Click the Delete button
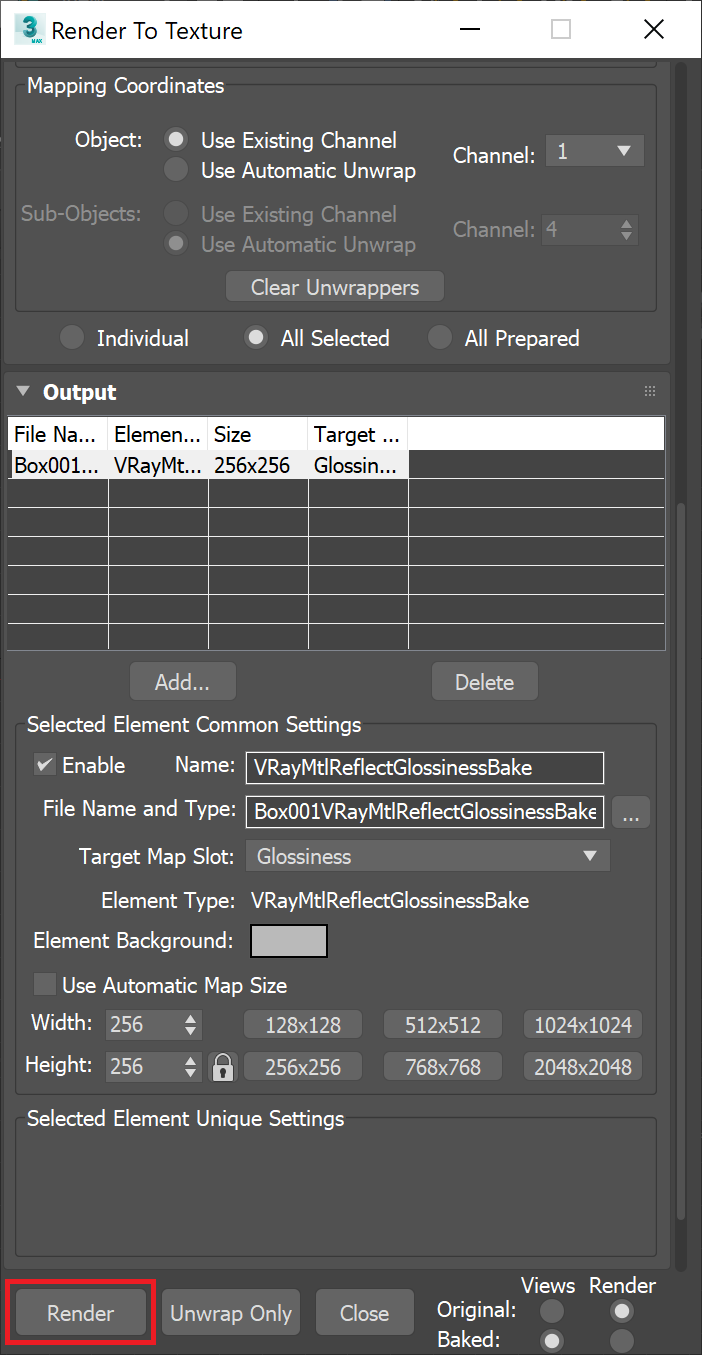This screenshot has width=702, height=1355. click(x=485, y=682)
